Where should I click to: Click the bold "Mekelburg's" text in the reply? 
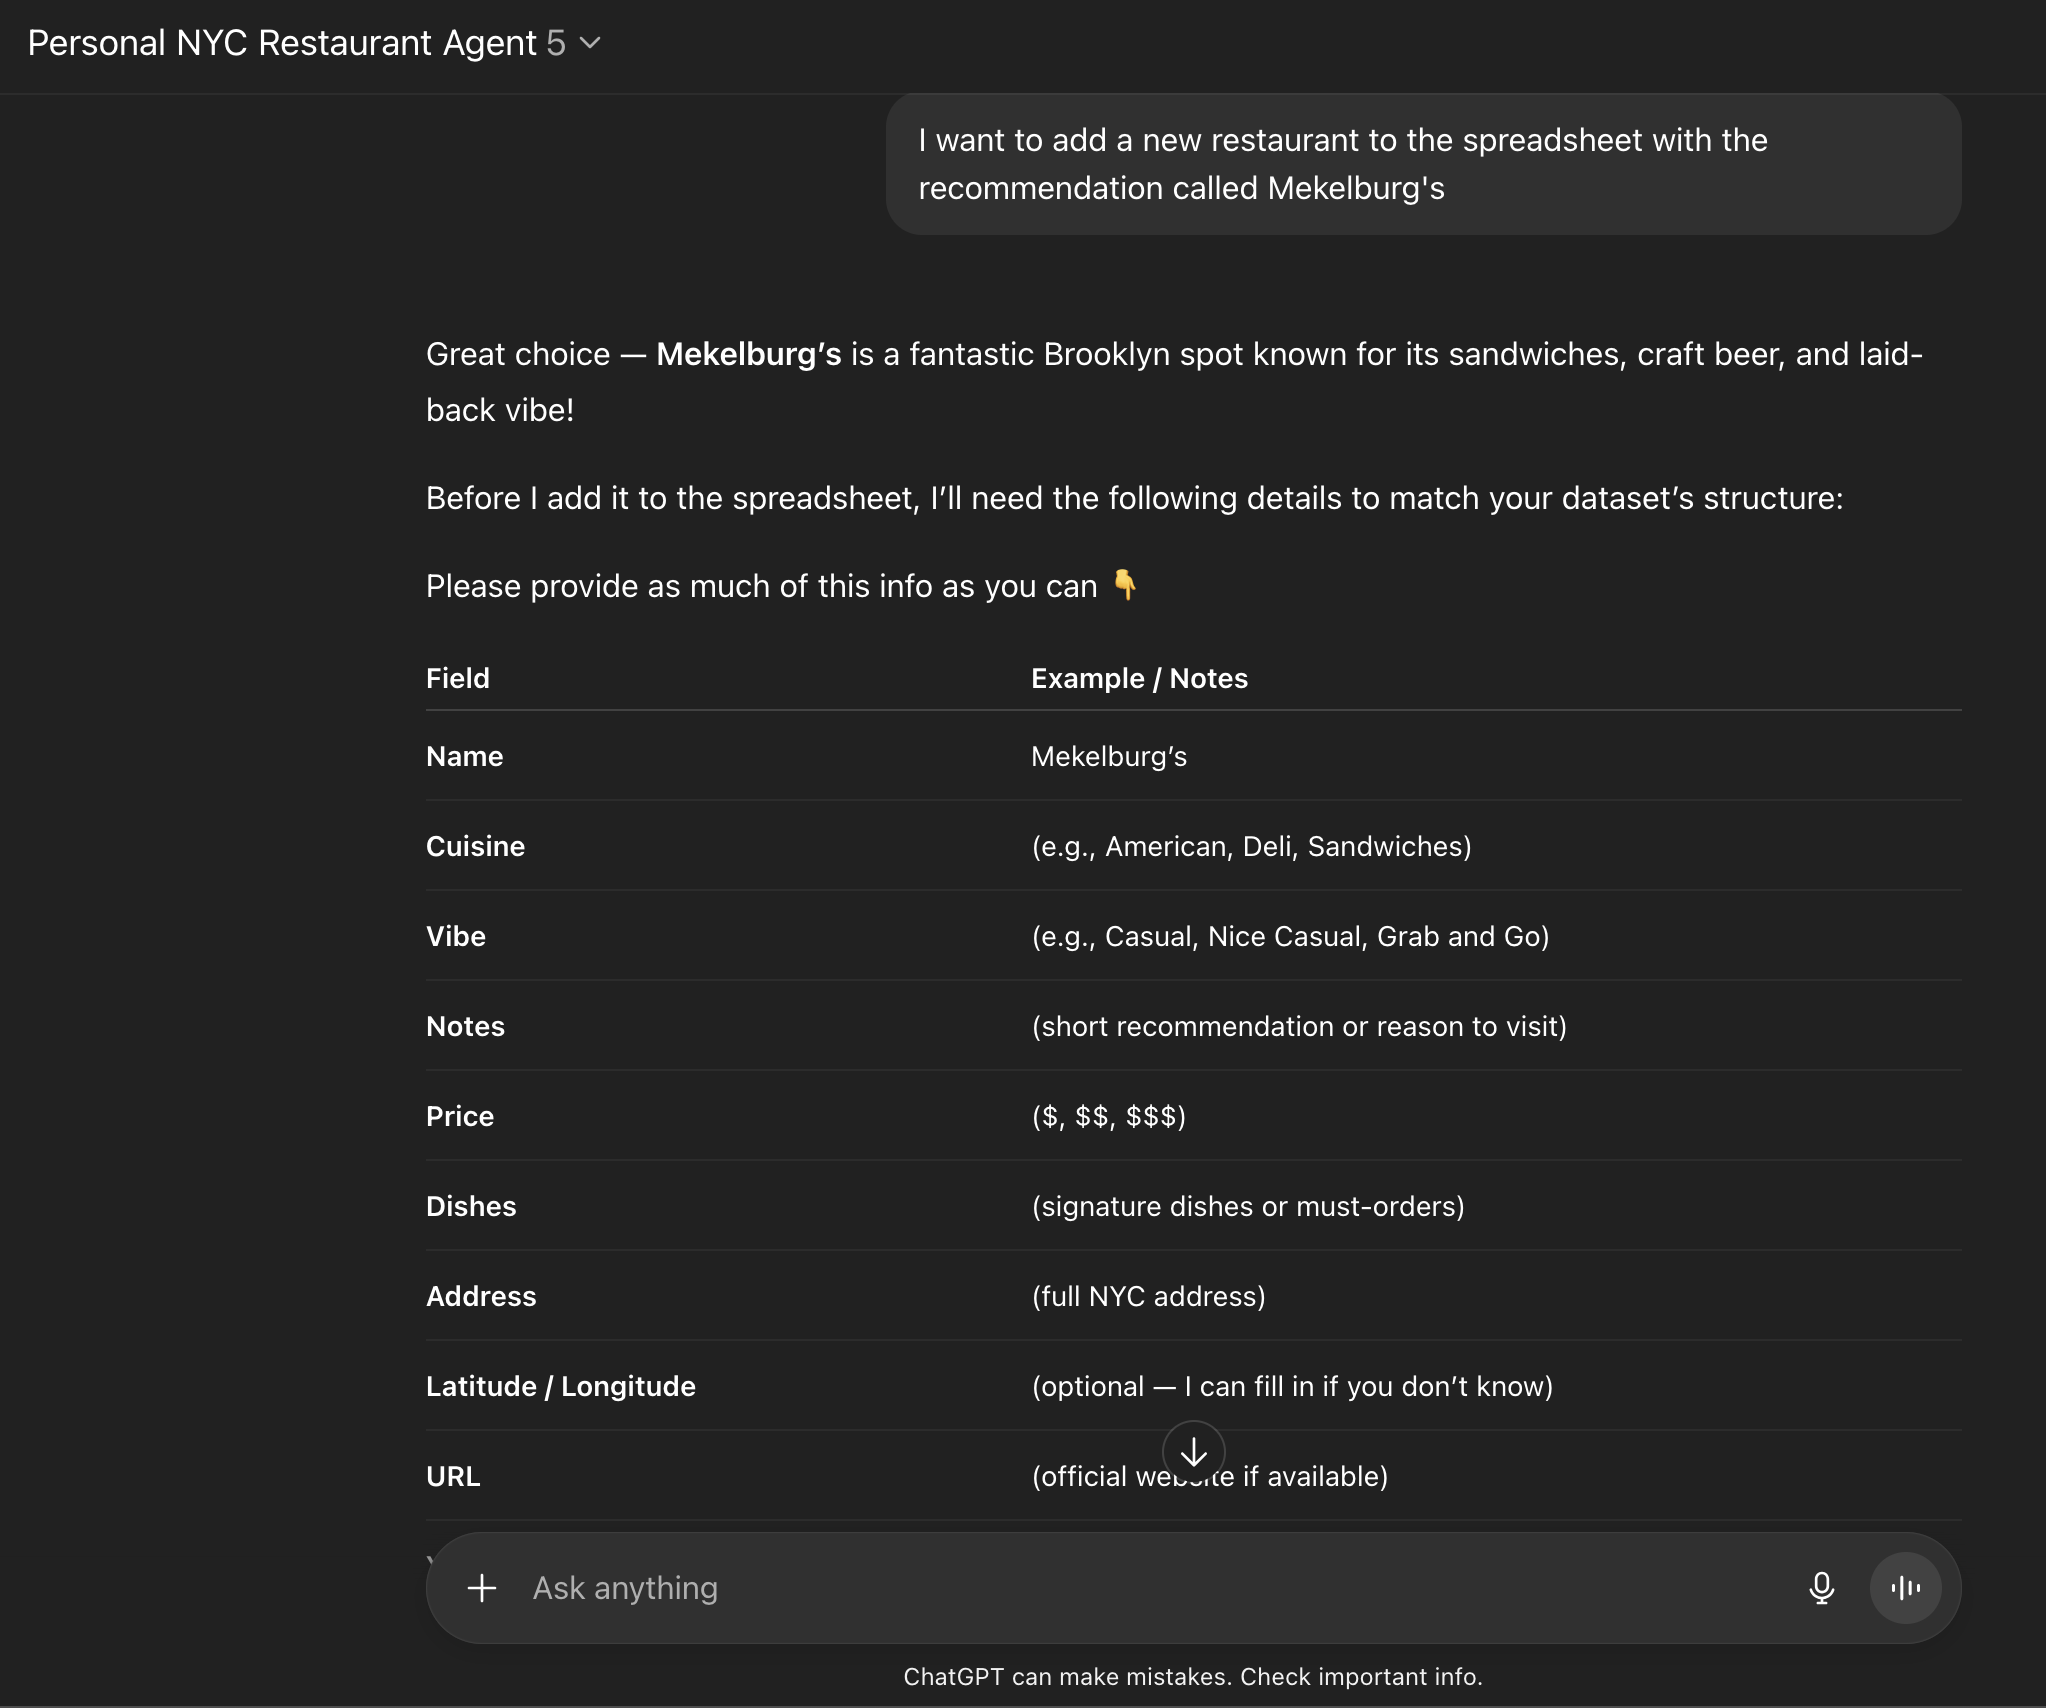(748, 355)
